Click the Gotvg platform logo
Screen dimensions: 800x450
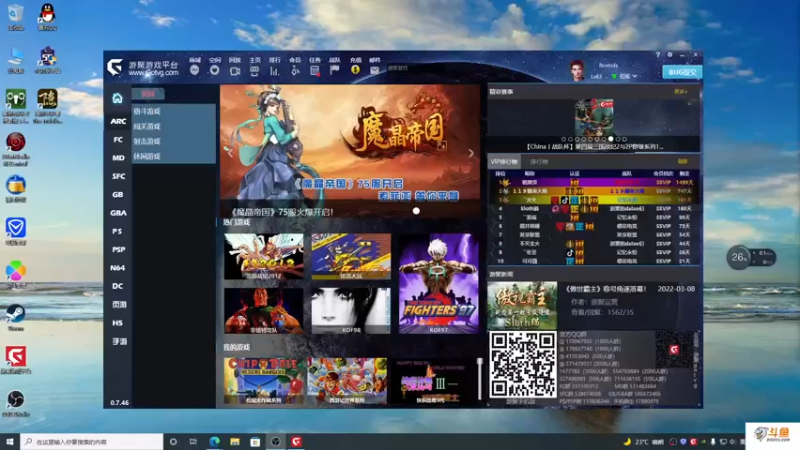[115, 67]
